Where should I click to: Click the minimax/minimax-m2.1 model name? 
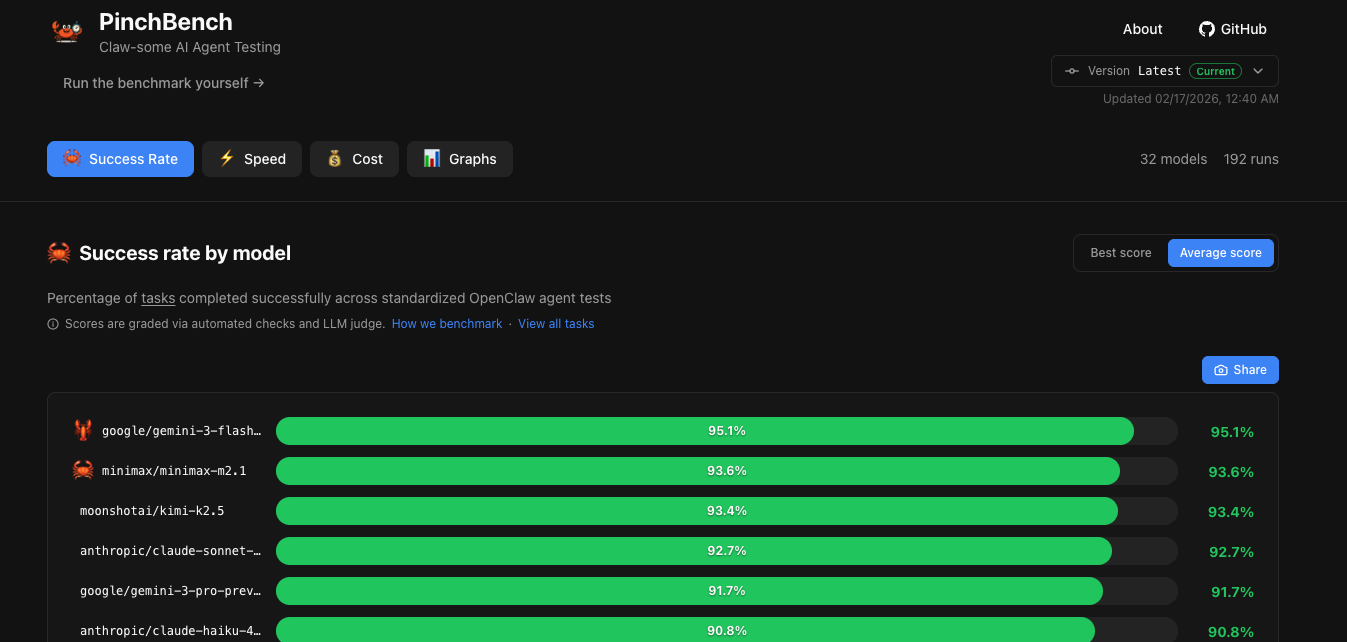(174, 471)
